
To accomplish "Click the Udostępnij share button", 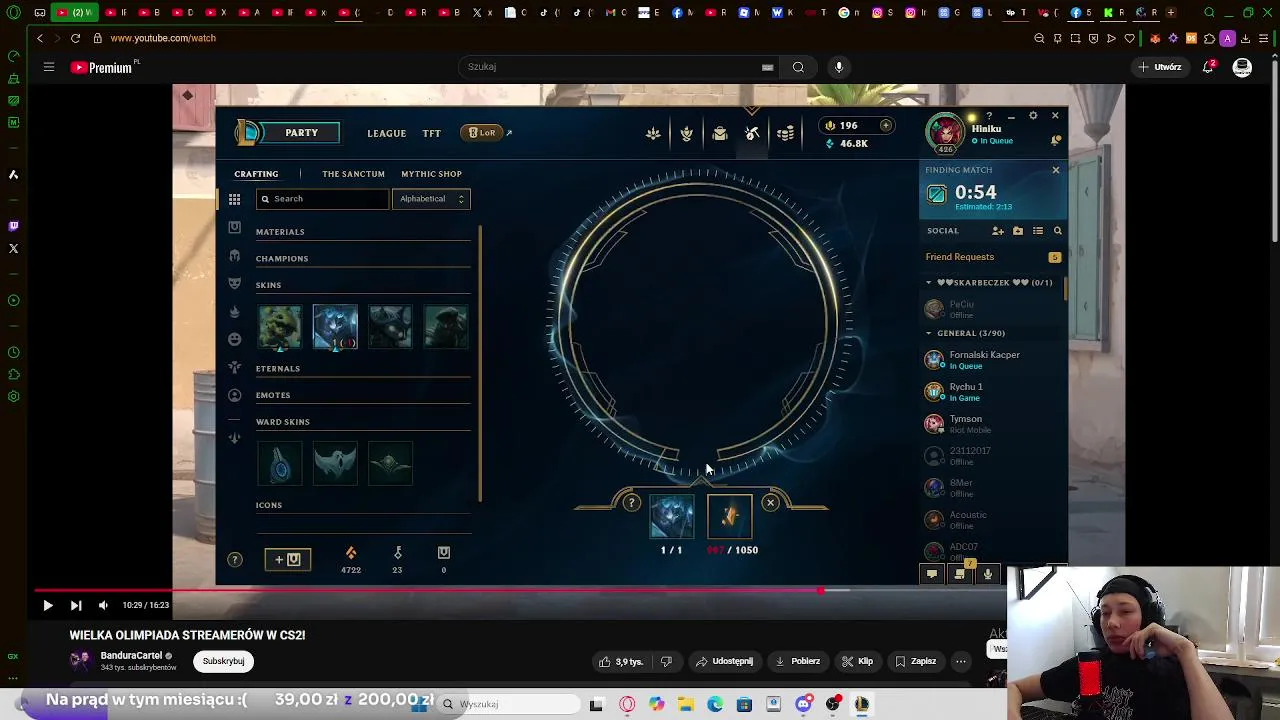I will (723, 661).
